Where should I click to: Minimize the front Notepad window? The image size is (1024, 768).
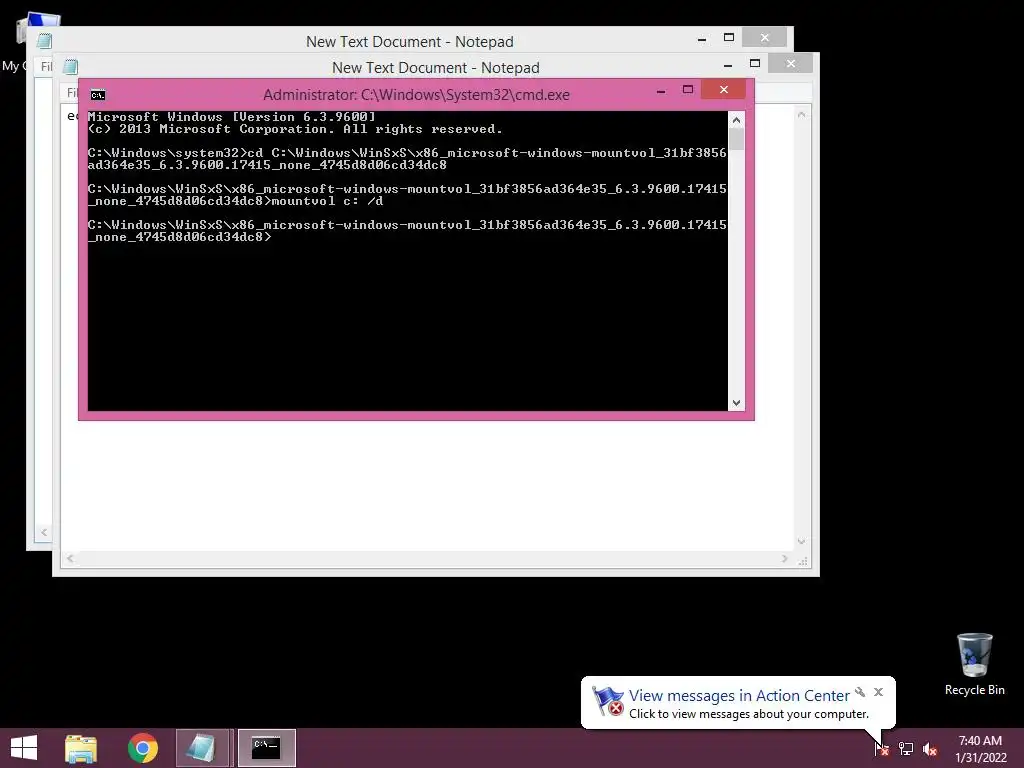[x=728, y=64]
